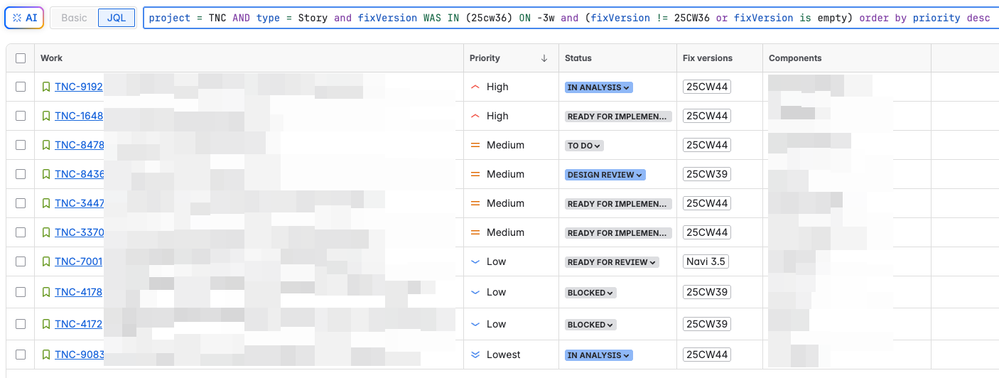Click the High priority icon for TNC-9192
This screenshot has height=378, width=999.
click(x=475, y=87)
